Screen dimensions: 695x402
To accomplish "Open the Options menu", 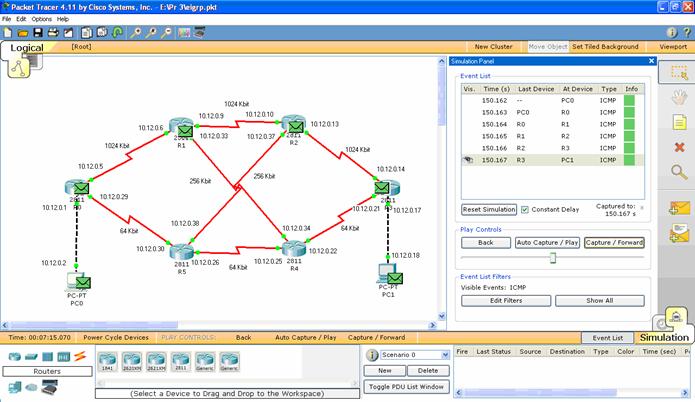I will click(40, 19).
